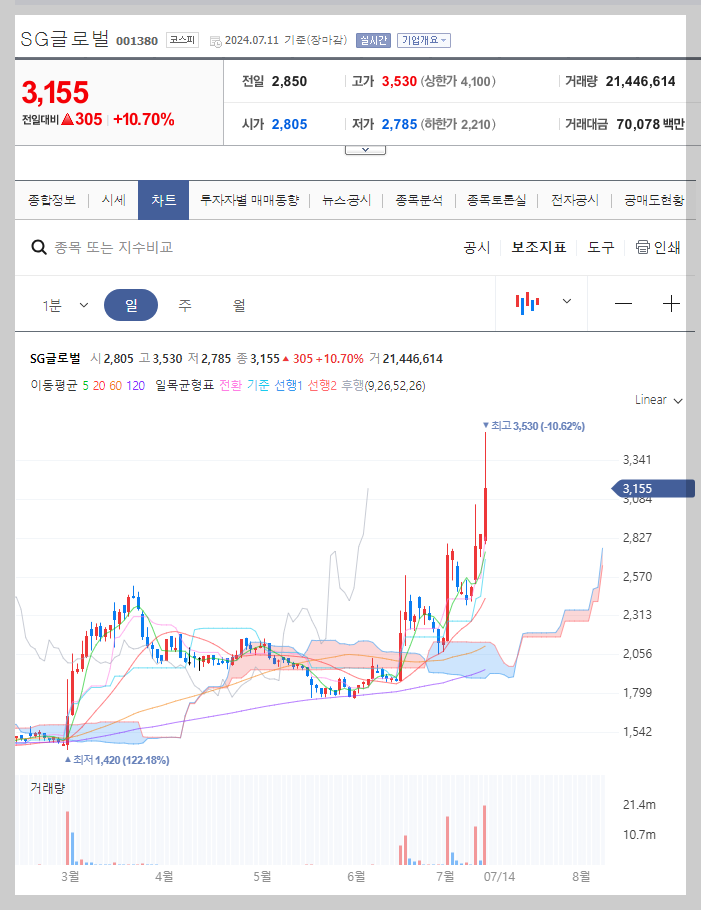Zoom out chart with minus icon

623,304
